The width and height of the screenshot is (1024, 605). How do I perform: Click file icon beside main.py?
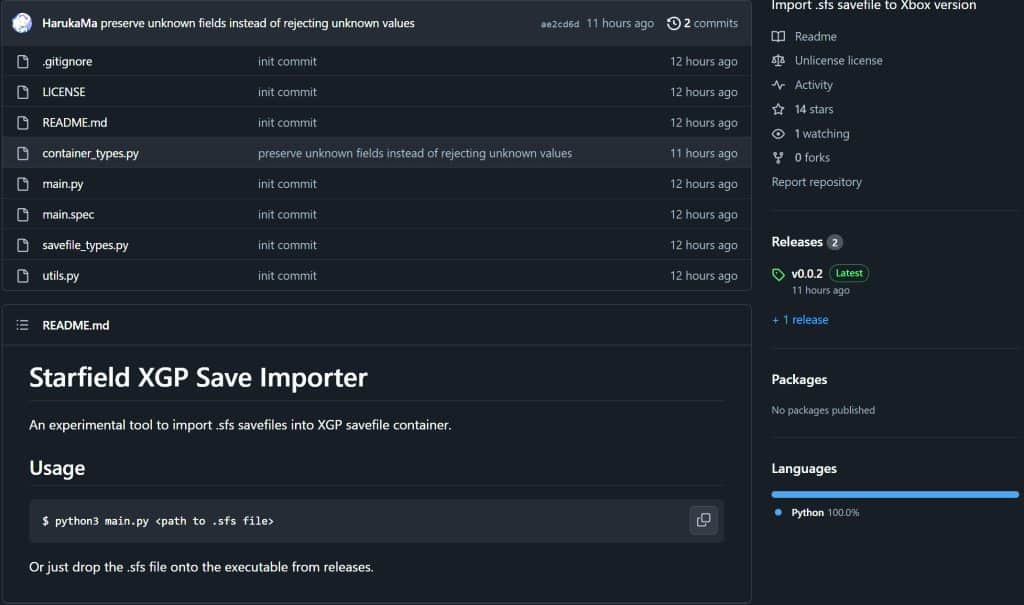click(x=23, y=184)
